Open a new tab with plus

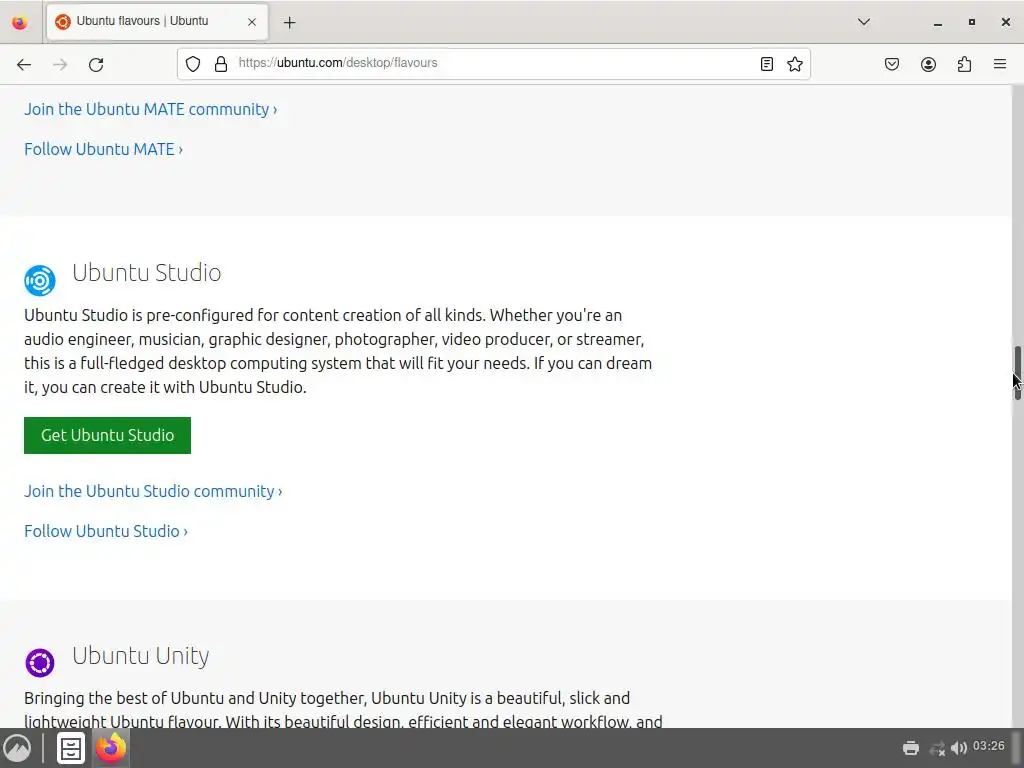click(290, 22)
